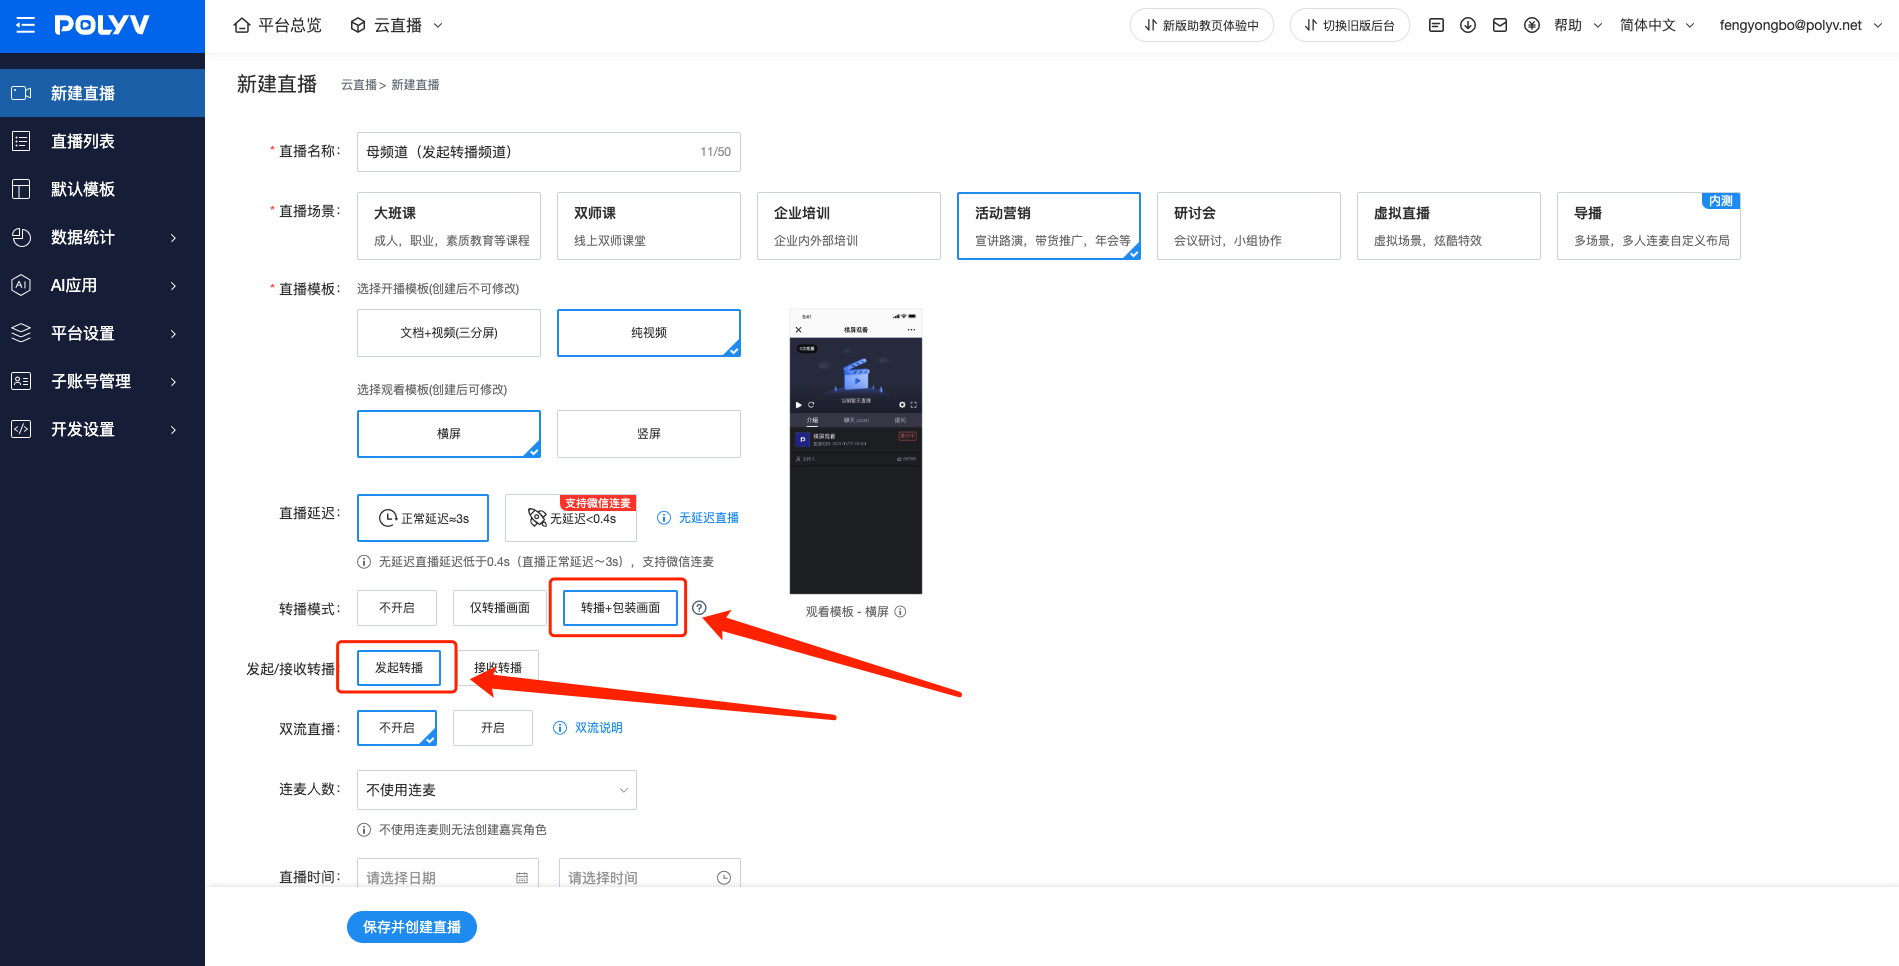
Task: Open the 简体中文 language dropdown
Action: pos(1657,26)
